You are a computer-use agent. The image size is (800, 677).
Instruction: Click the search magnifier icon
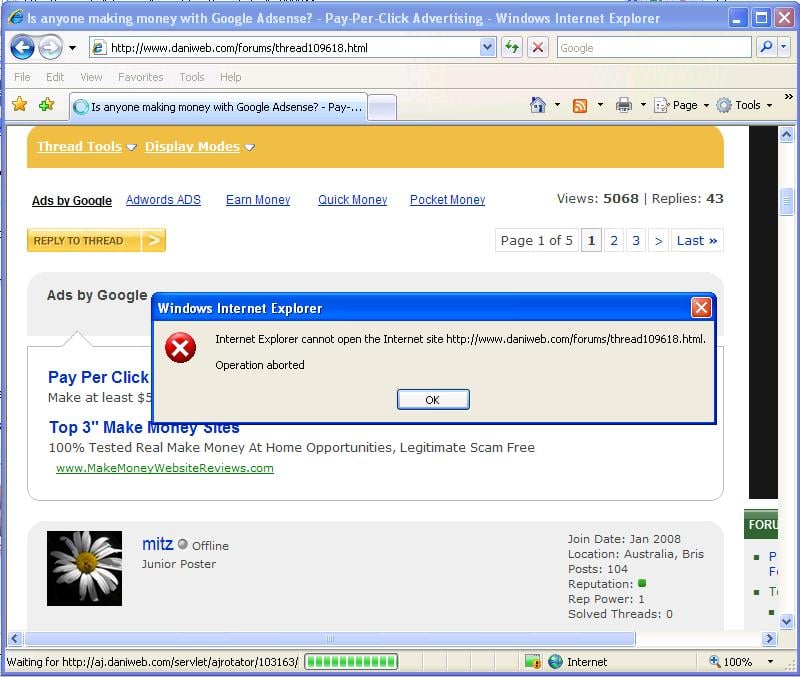click(766, 47)
